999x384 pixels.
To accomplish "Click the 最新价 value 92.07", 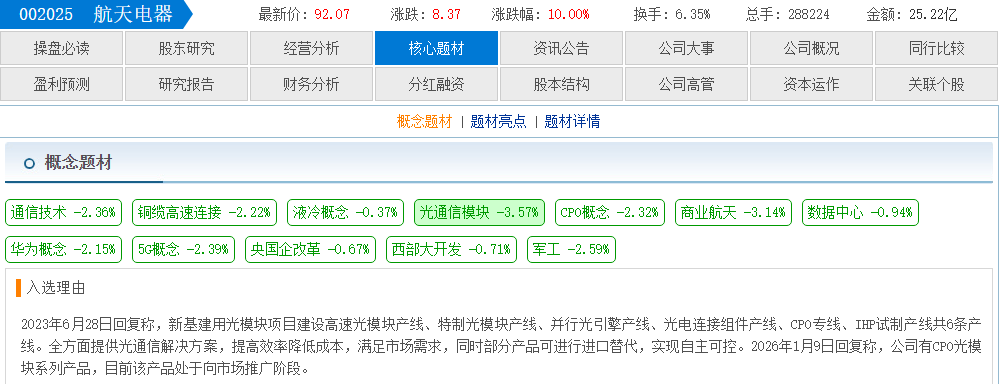I will click(332, 14).
